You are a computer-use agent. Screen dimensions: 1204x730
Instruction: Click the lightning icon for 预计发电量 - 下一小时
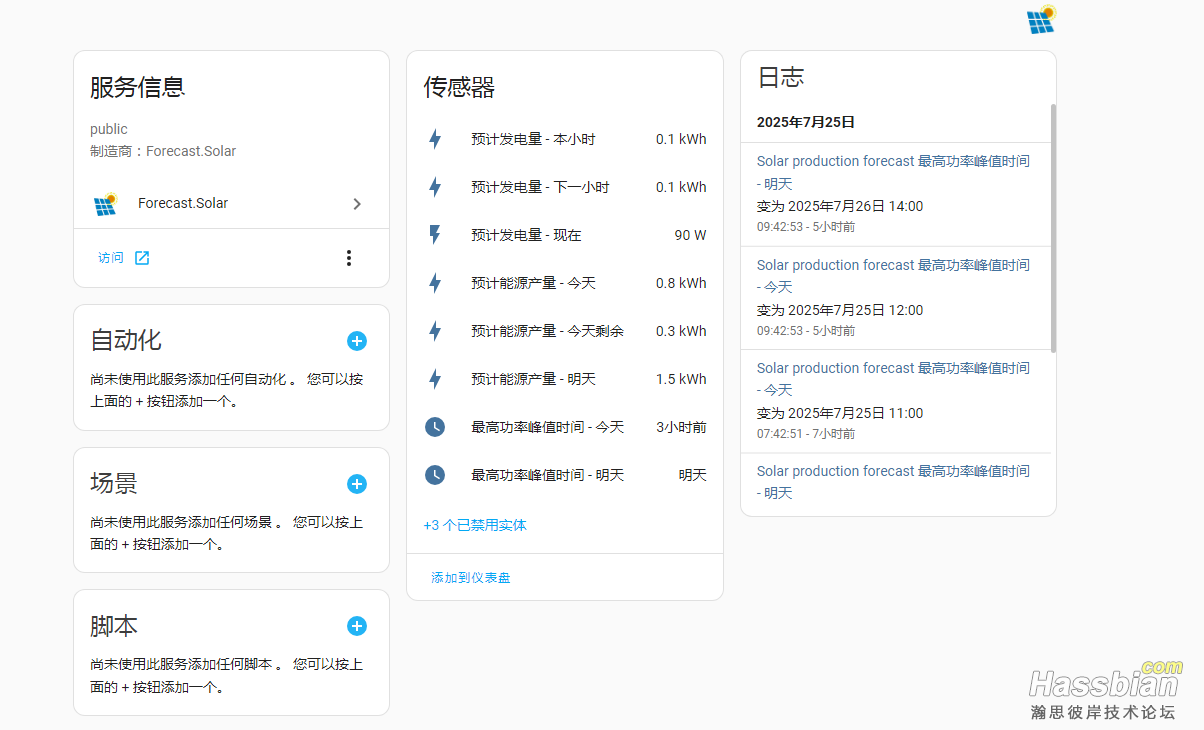coord(435,187)
